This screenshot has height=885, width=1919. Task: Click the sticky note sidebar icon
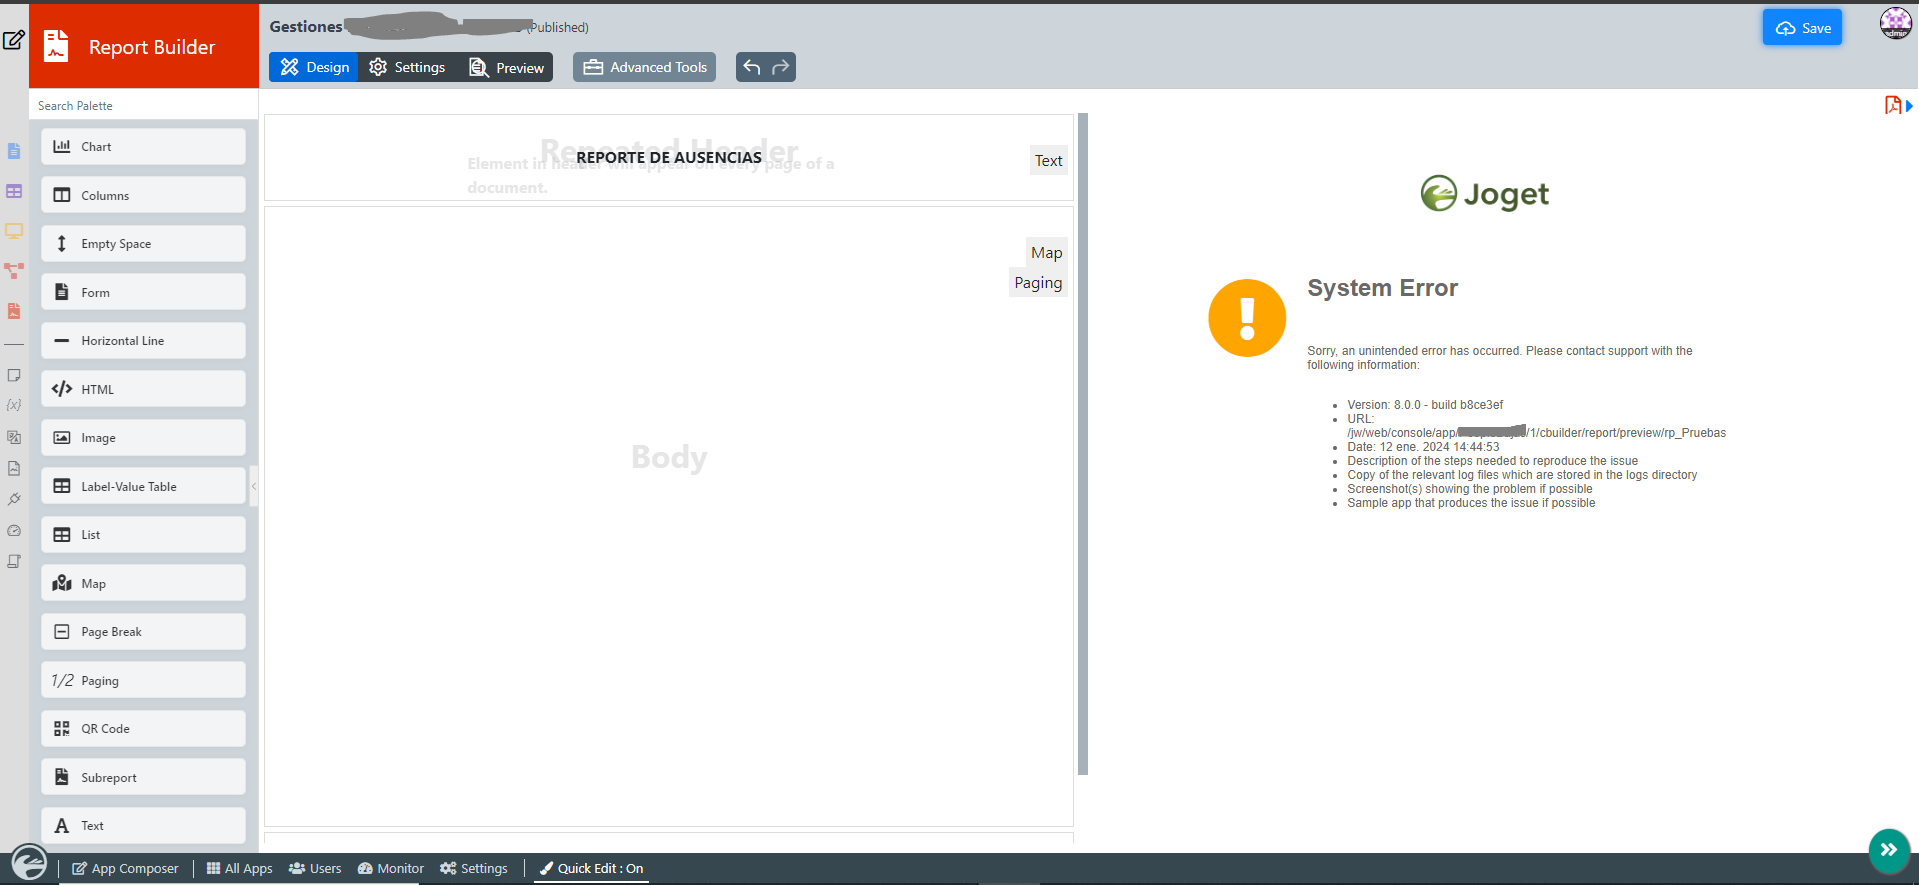pyautogui.click(x=14, y=376)
